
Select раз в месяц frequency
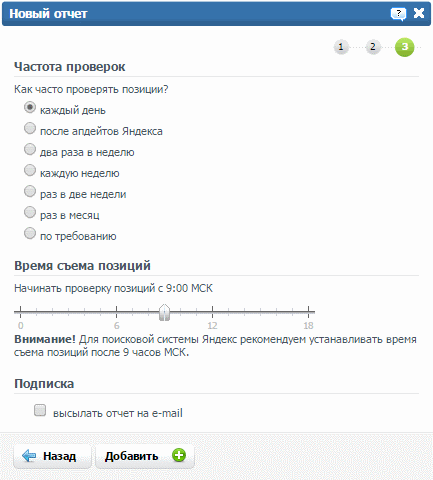click(x=30, y=212)
